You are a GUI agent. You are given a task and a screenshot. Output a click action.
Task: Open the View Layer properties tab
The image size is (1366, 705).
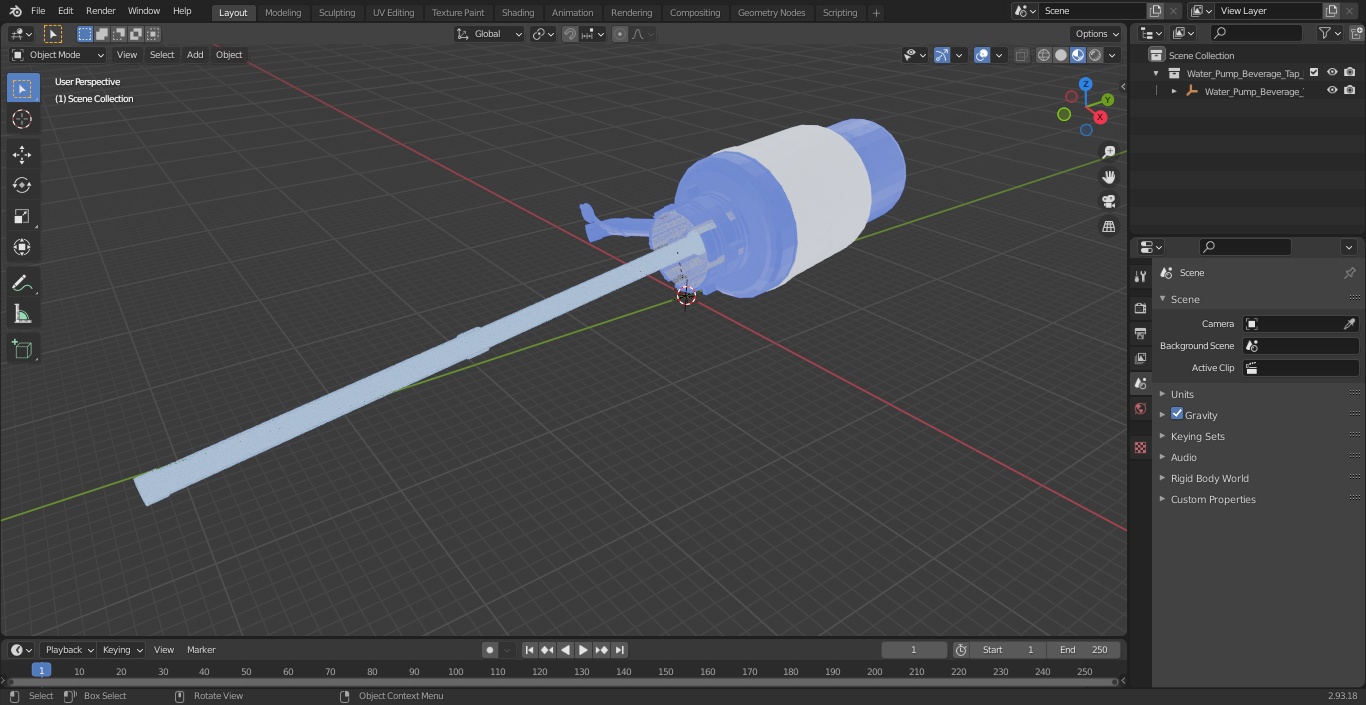coord(1140,358)
